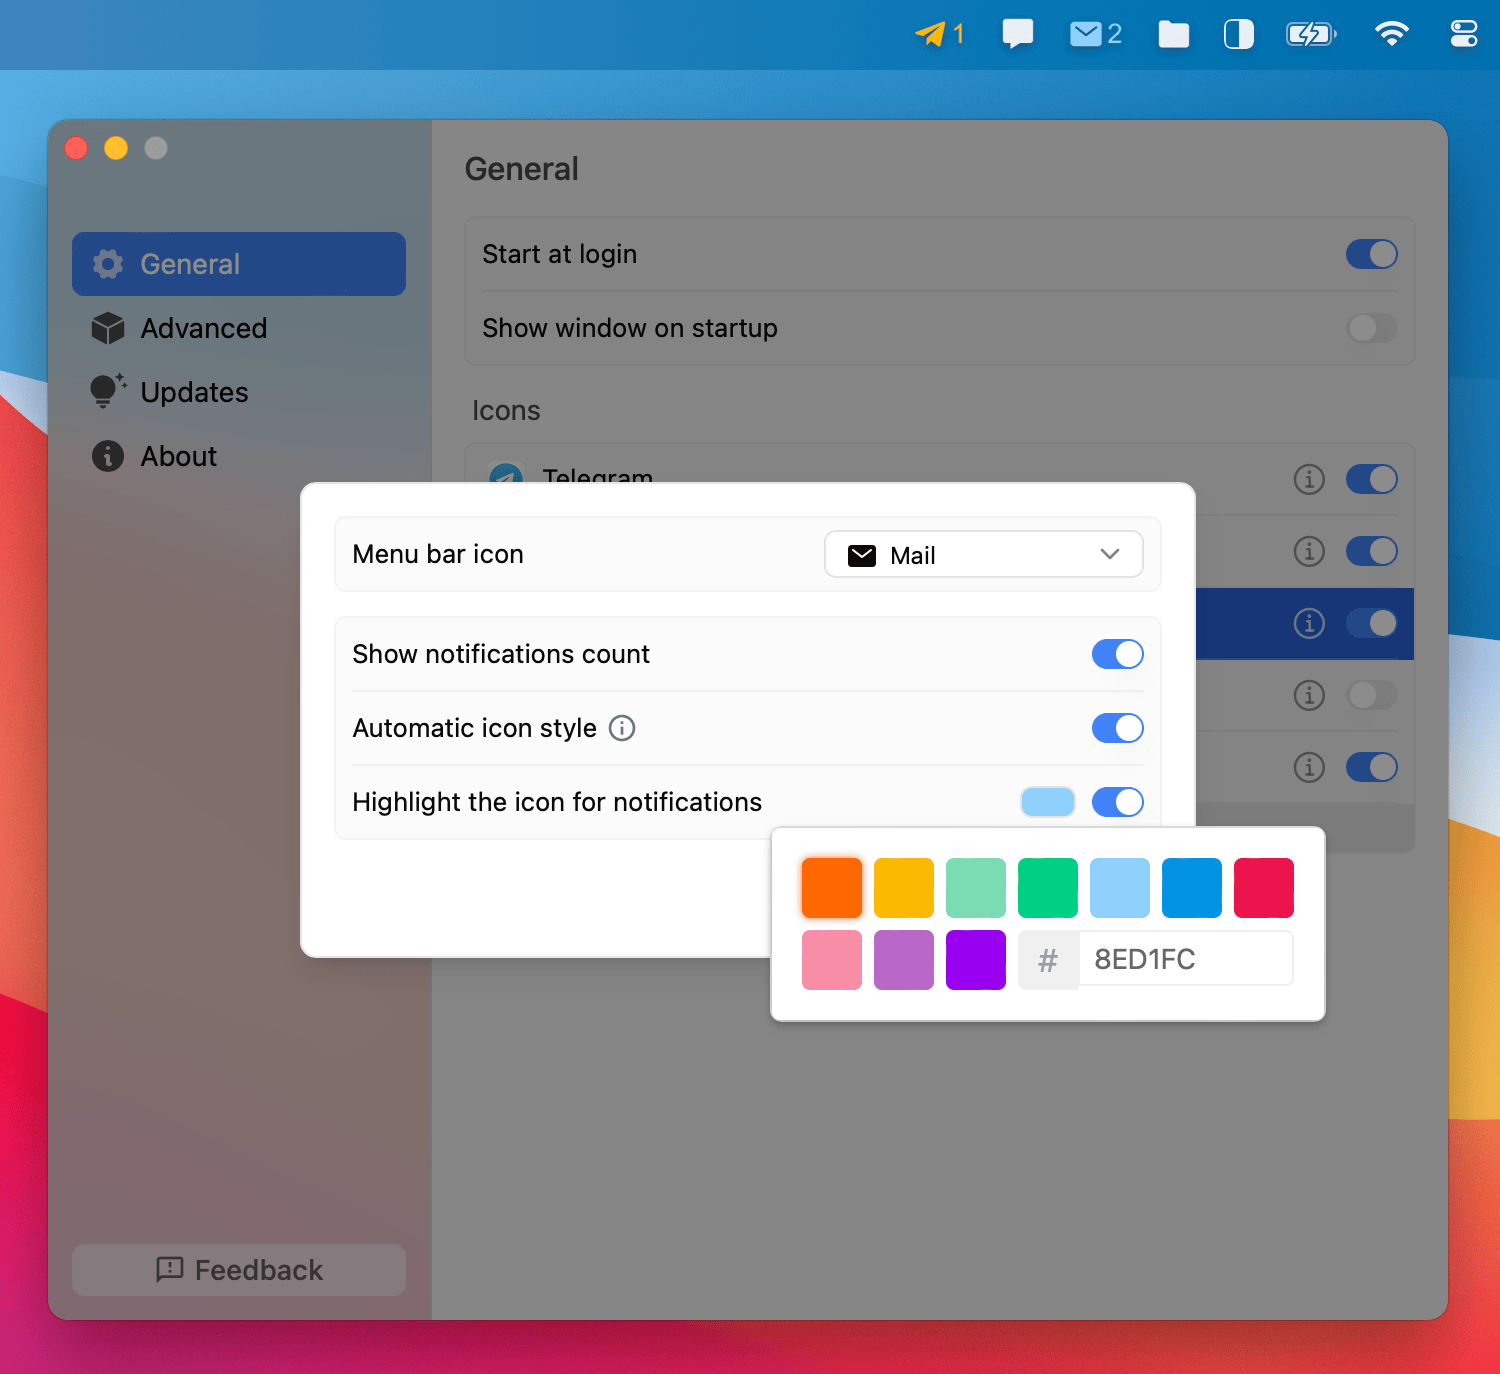
Task: Open the Messages speech bubble menu bar icon
Action: coord(1018,34)
